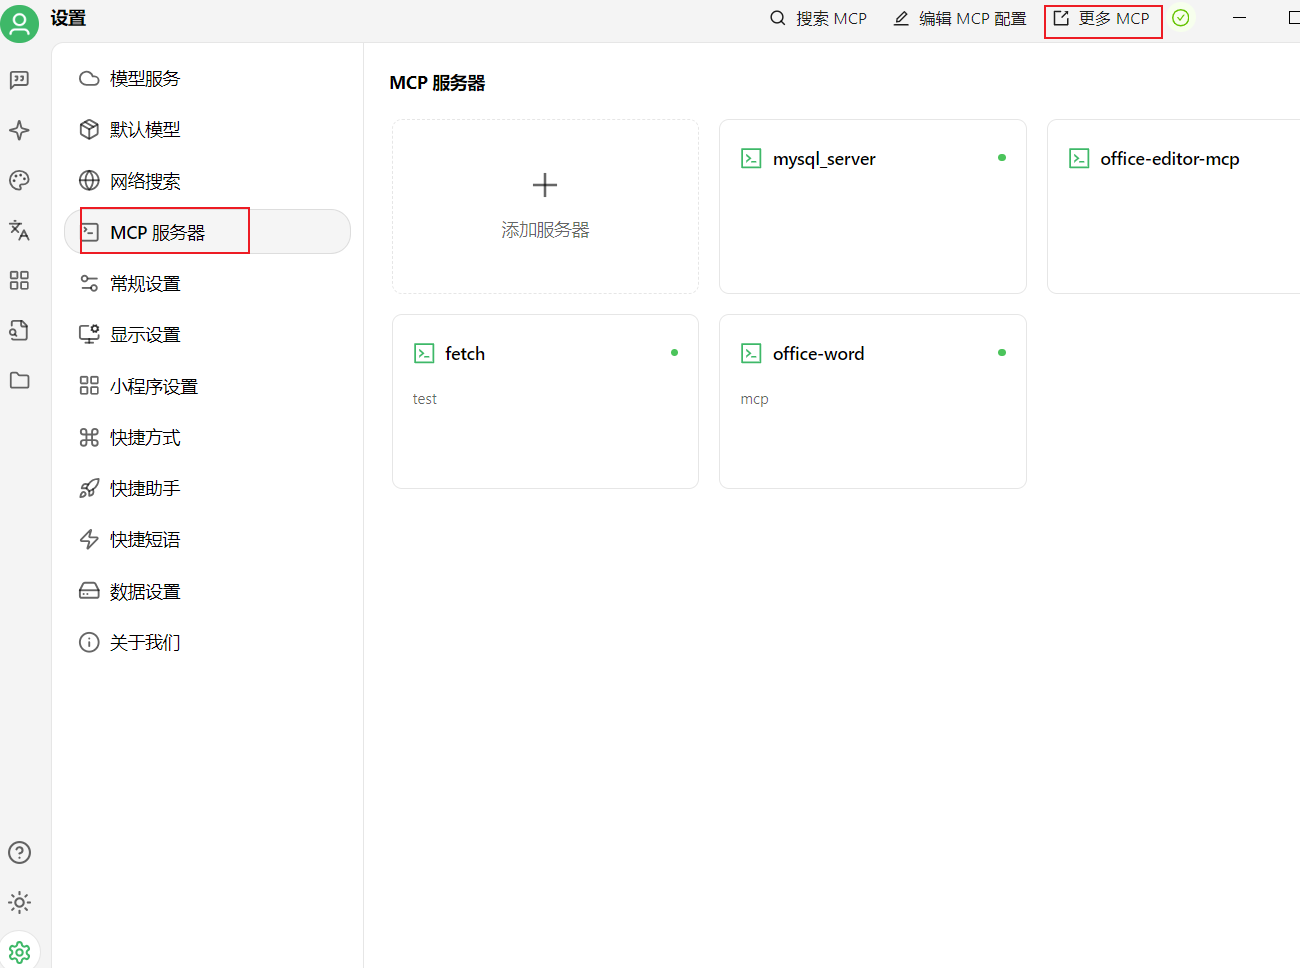Click 添加服务器 card to add server
This screenshot has height=968, width=1300.
pyautogui.click(x=545, y=206)
